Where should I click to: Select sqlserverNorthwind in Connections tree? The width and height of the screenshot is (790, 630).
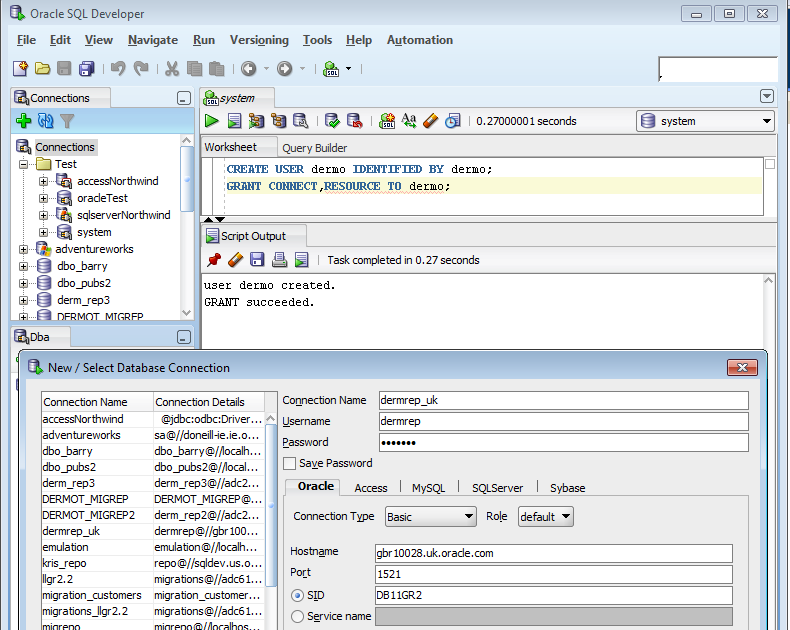coord(123,215)
